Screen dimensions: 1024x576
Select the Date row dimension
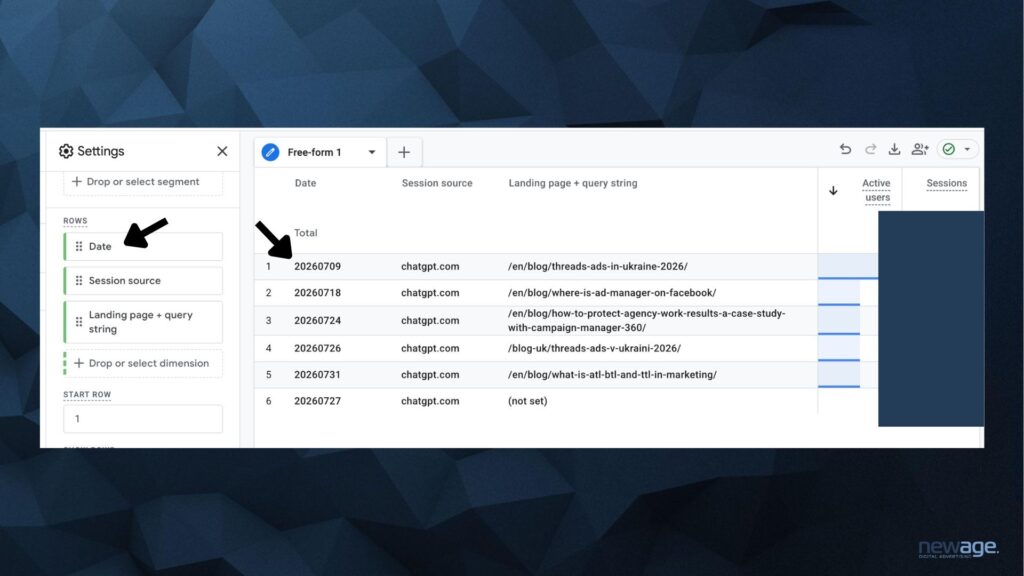(x=144, y=246)
